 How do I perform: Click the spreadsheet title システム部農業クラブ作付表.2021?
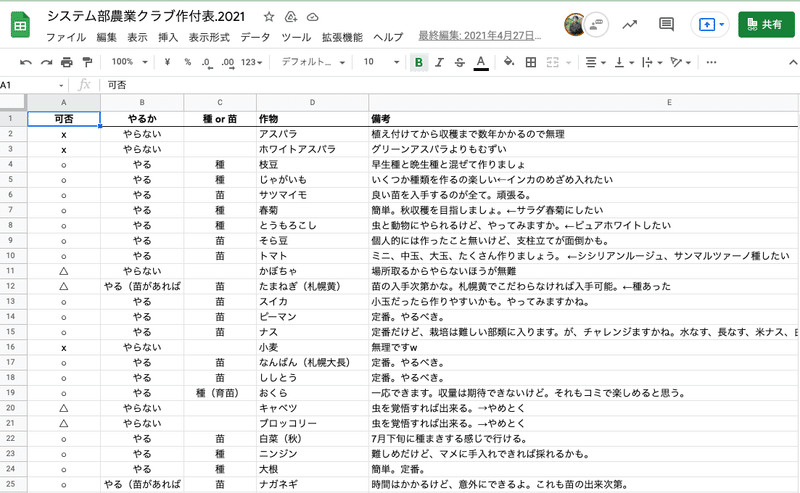pos(146,16)
